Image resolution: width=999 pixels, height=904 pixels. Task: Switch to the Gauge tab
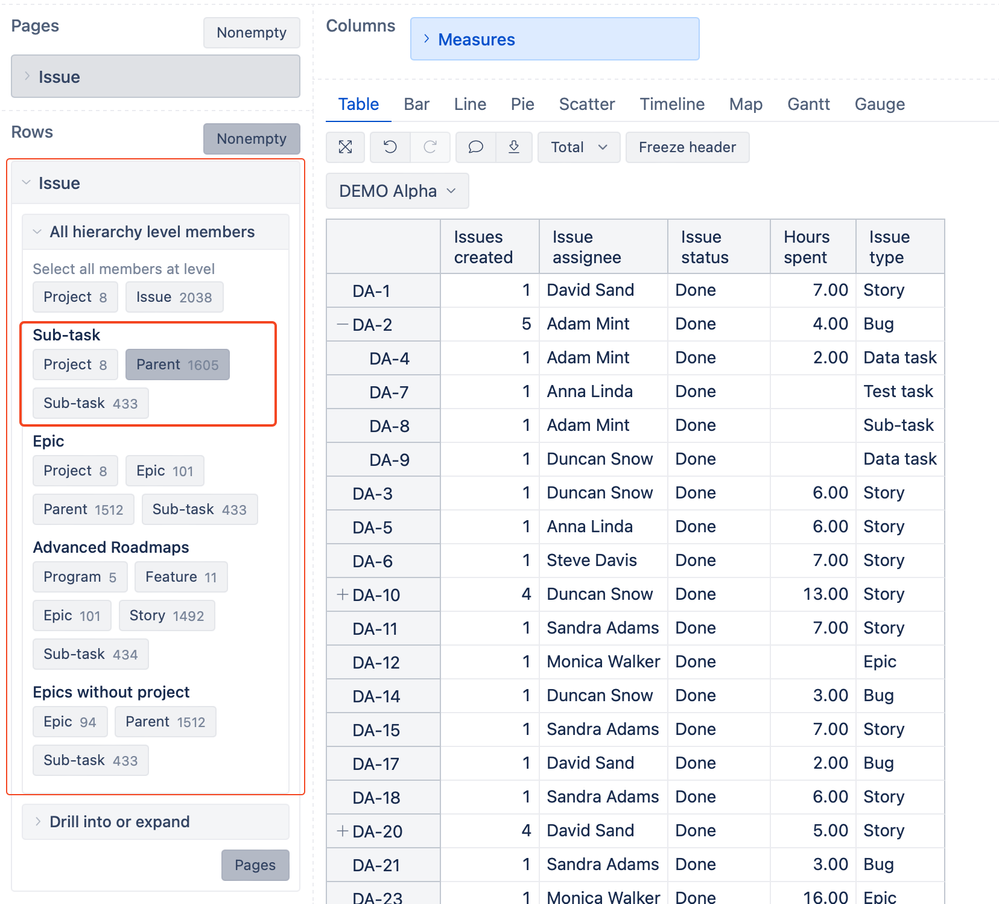pyautogui.click(x=879, y=104)
